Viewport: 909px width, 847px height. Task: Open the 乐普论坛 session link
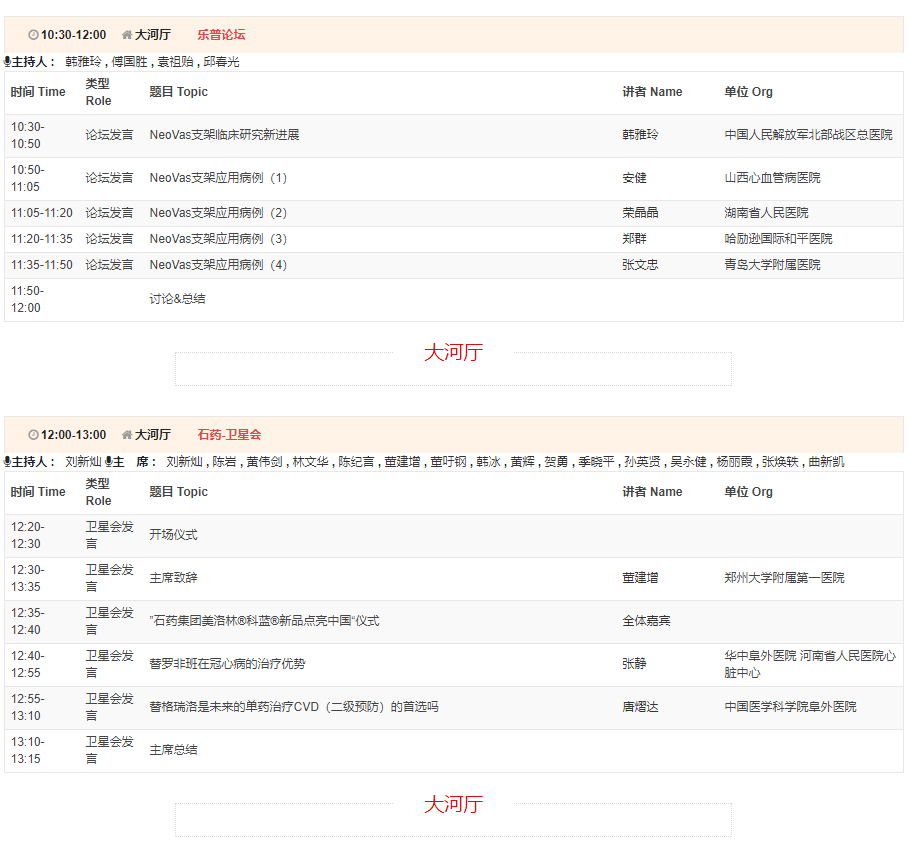221,35
